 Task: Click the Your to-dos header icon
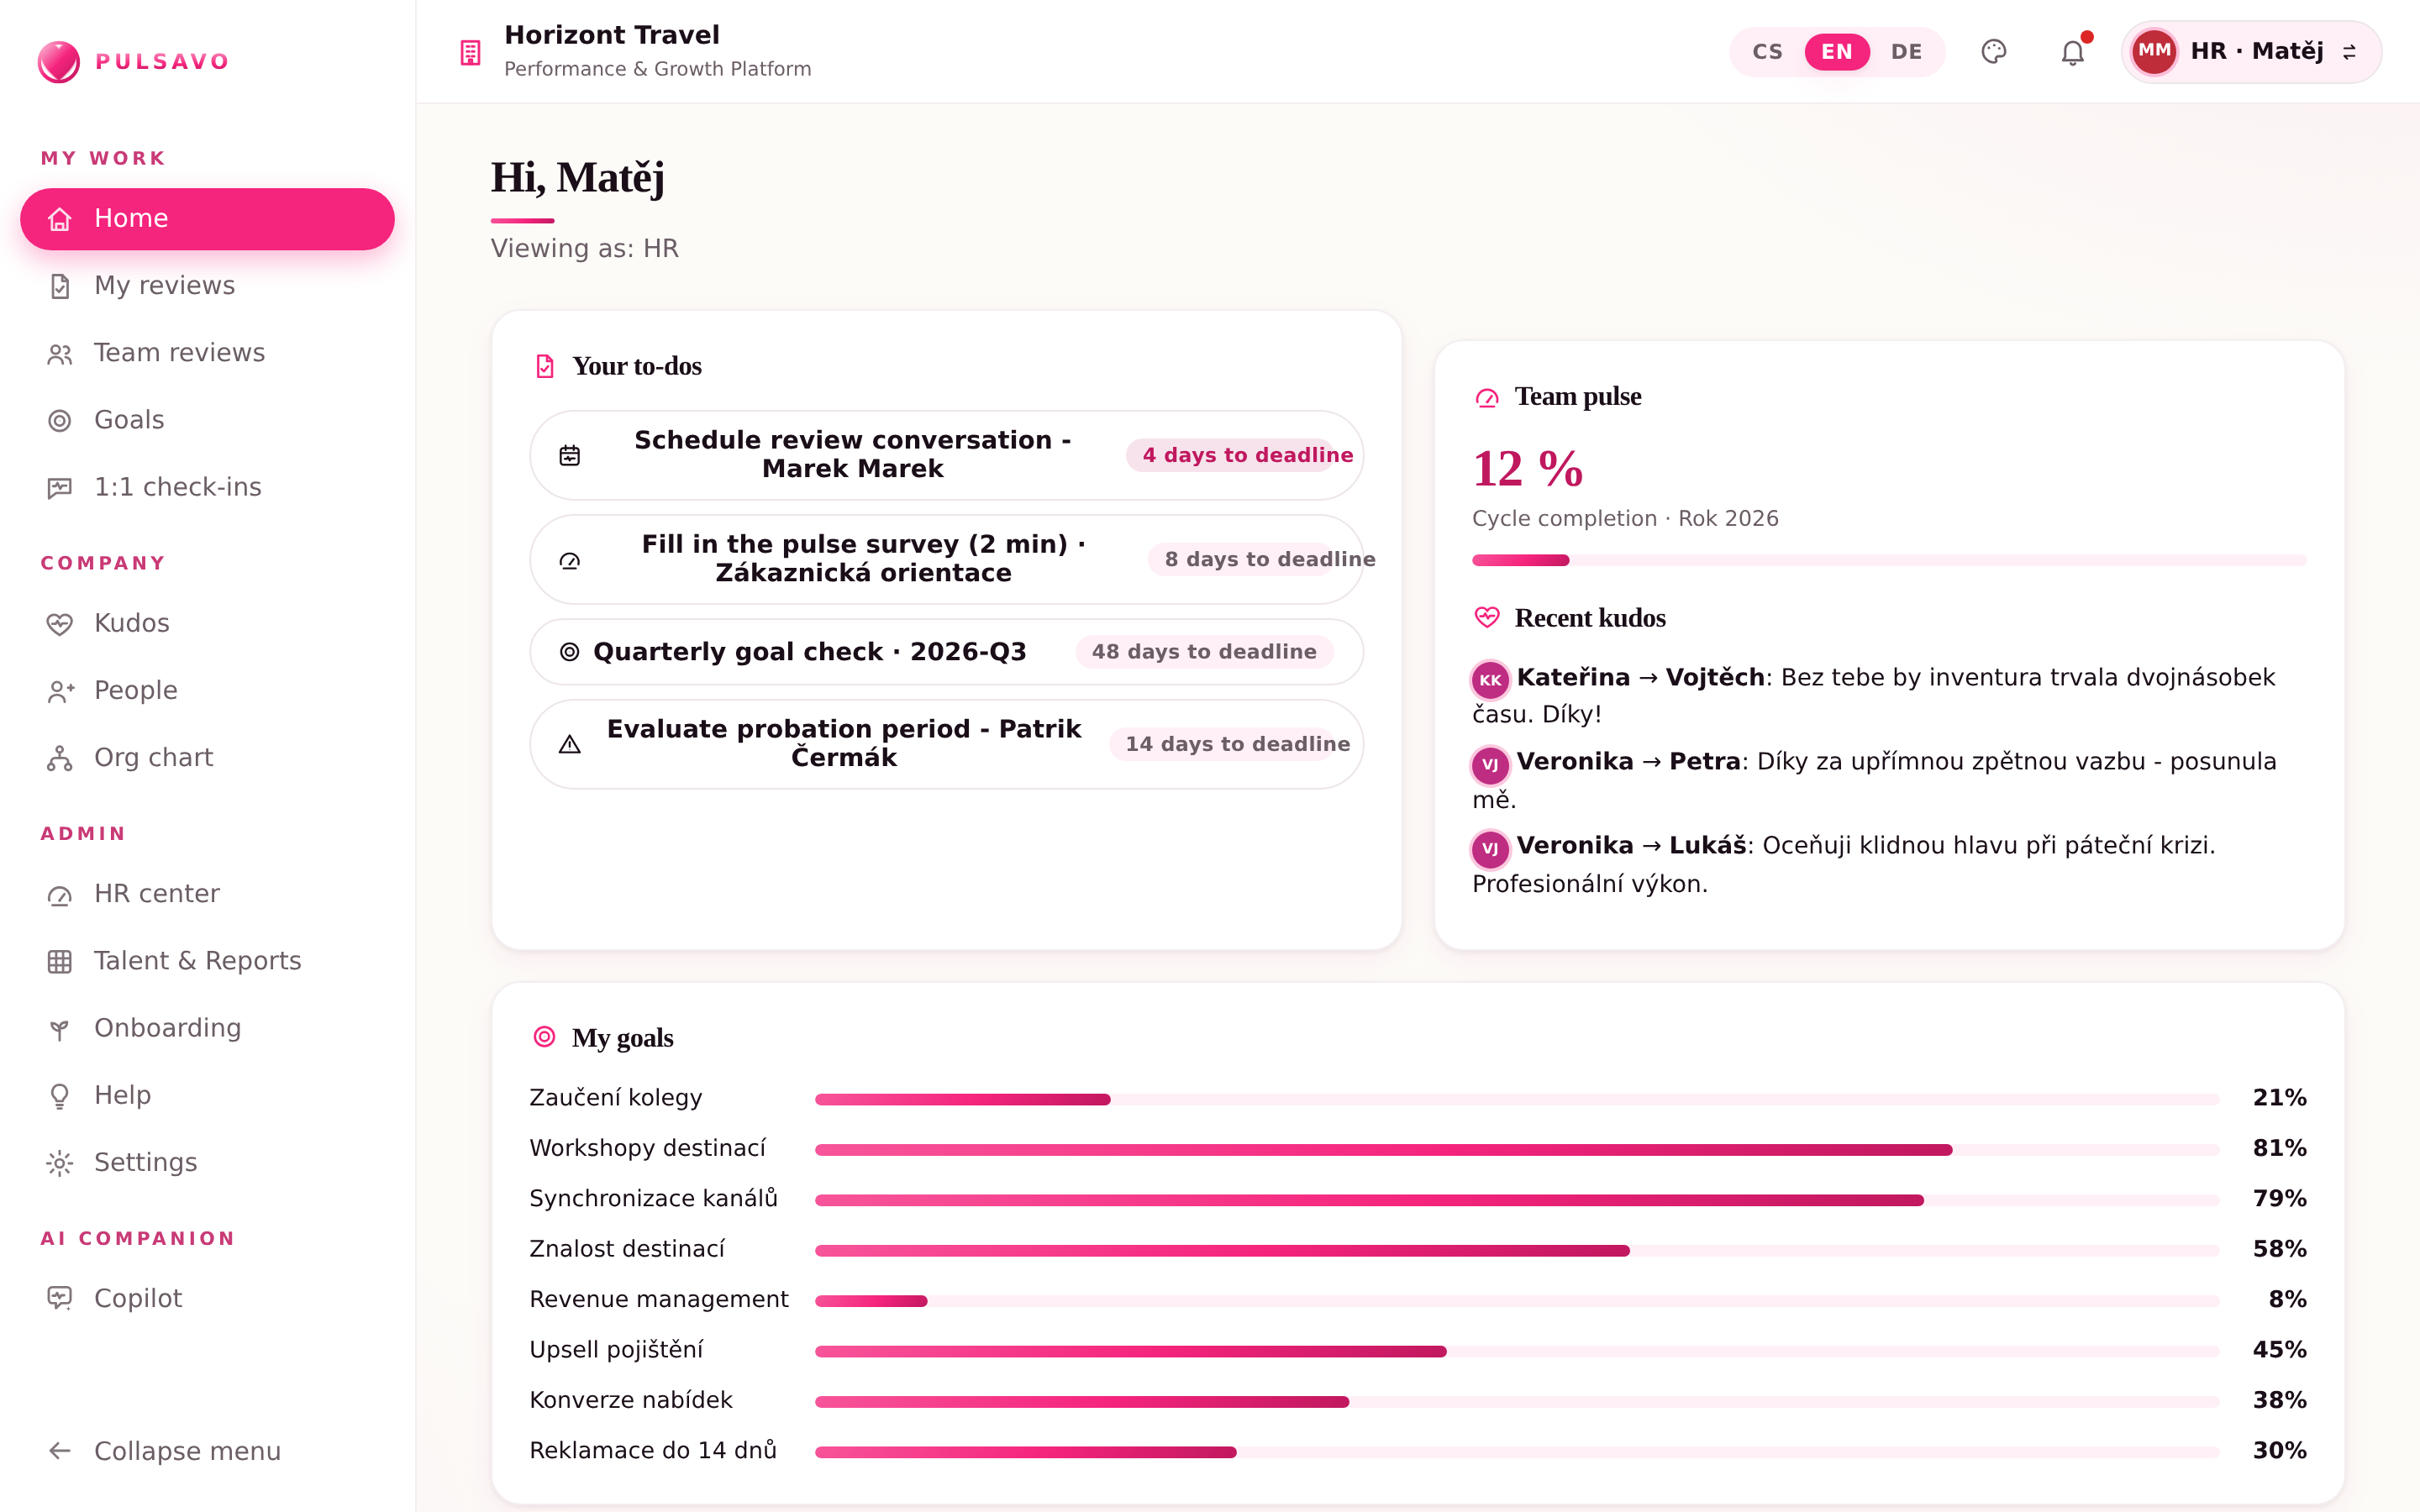point(545,366)
